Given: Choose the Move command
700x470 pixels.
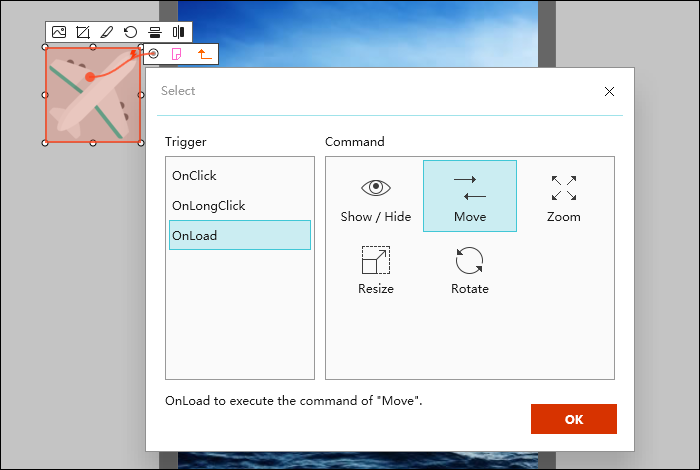Looking at the screenshot, I should click(470, 196).
